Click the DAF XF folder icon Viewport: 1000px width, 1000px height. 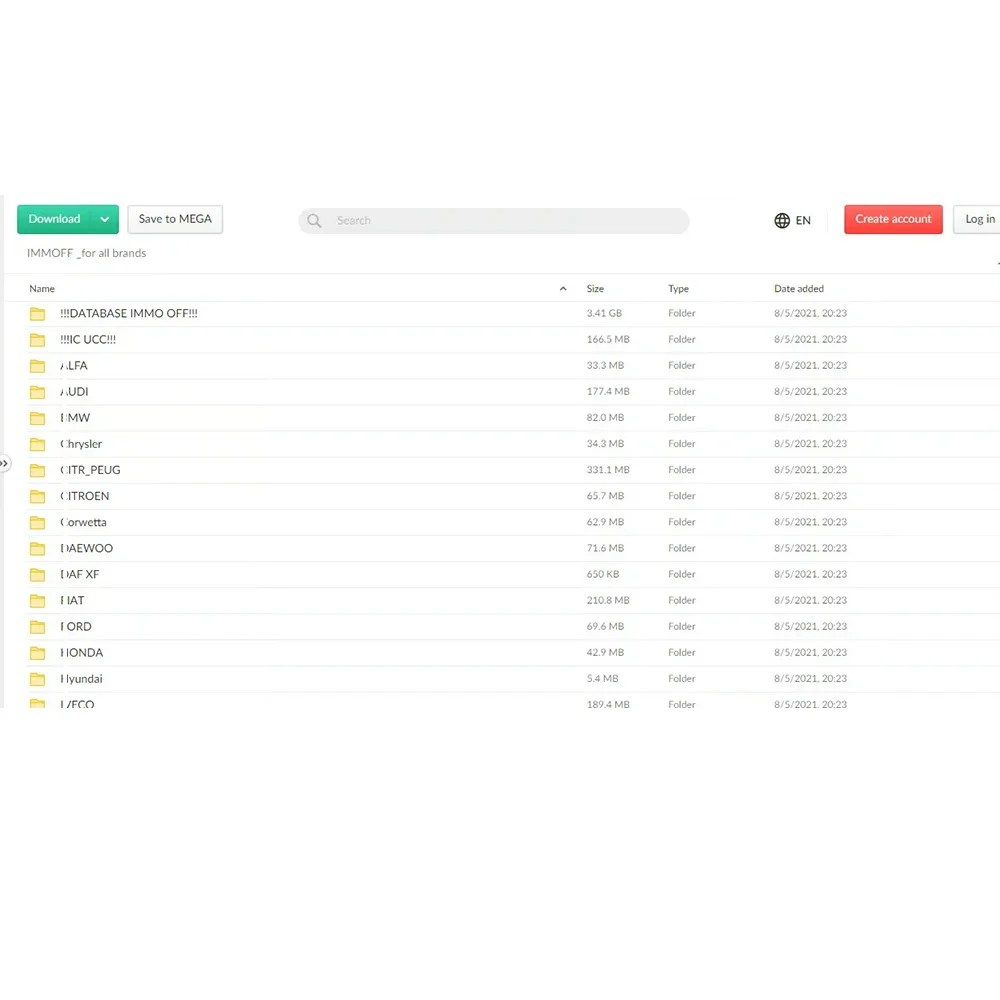(38, 575)
